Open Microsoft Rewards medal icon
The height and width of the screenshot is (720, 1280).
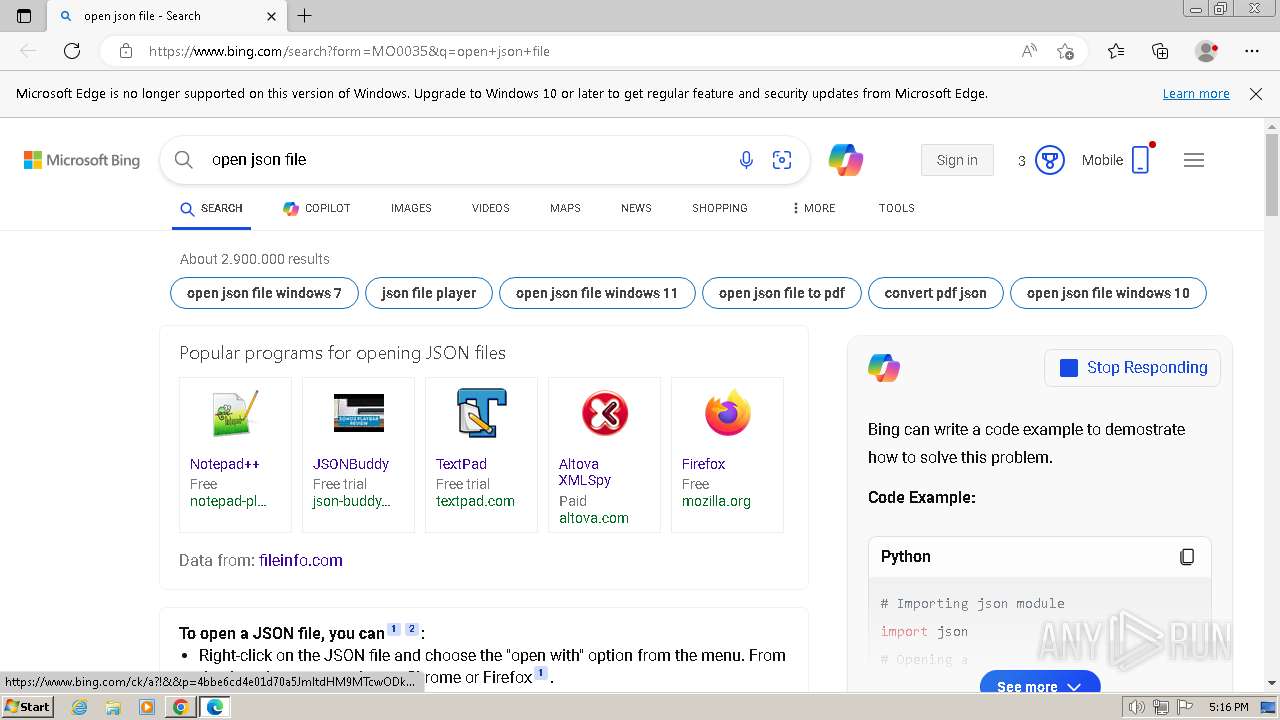click(x=1049, y=160)
